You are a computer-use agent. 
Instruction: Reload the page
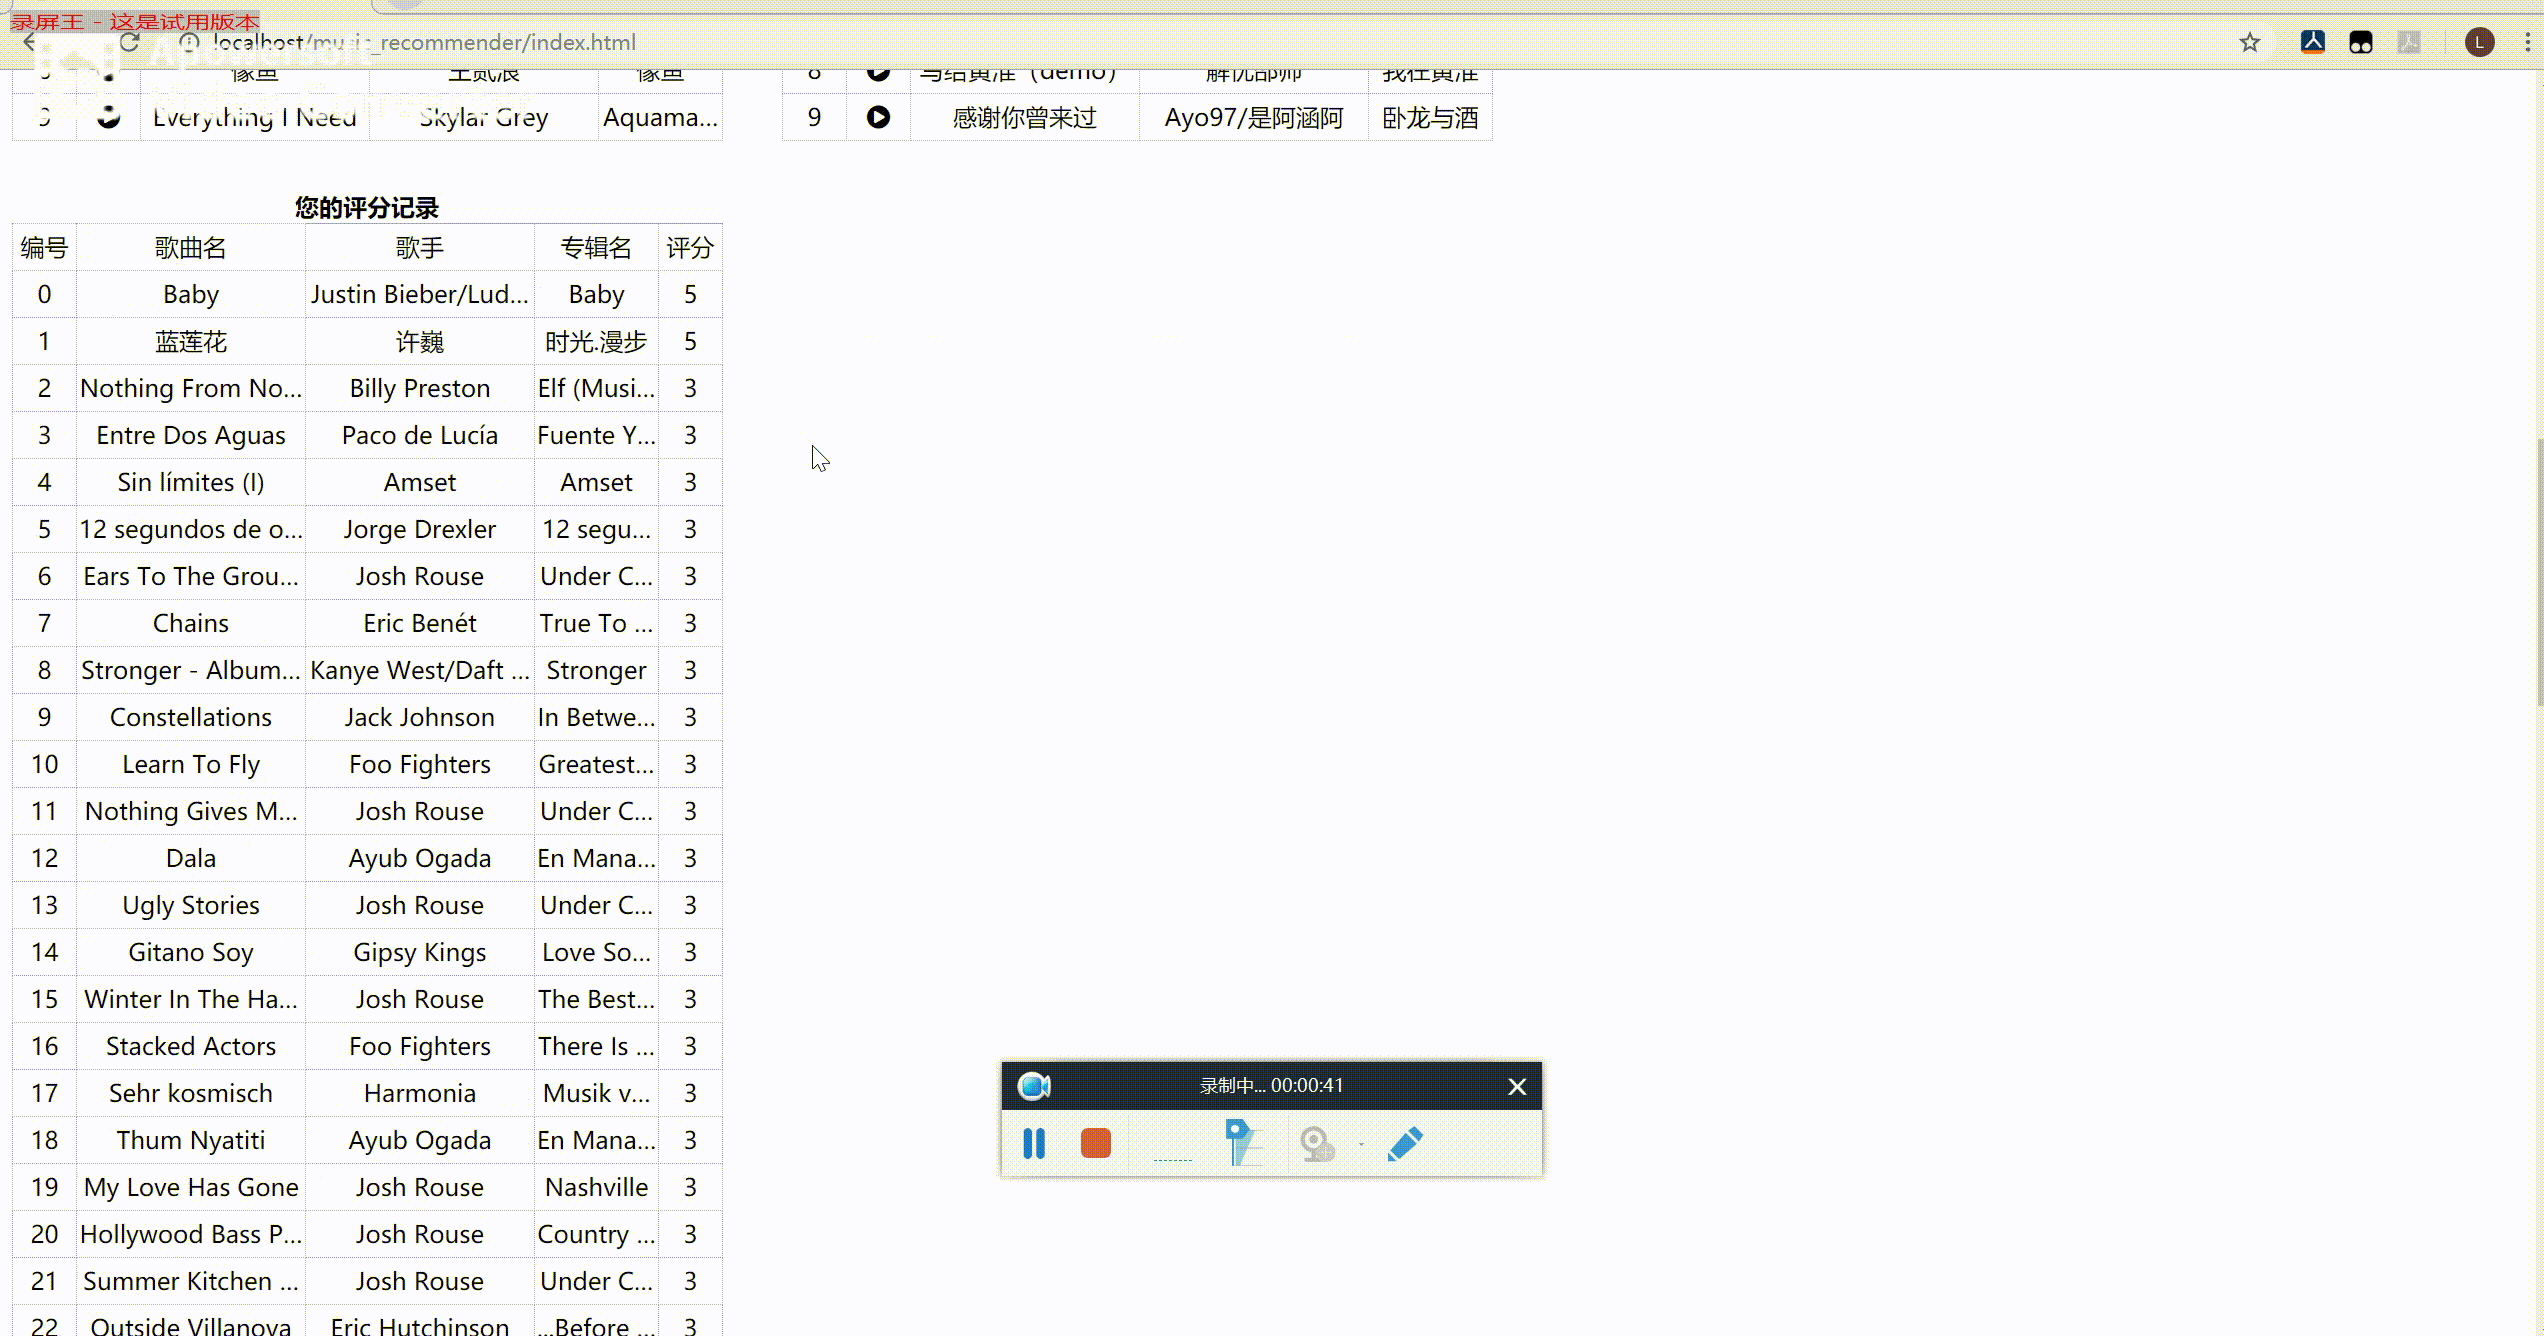pyautogui.click(x=129, y=43)
